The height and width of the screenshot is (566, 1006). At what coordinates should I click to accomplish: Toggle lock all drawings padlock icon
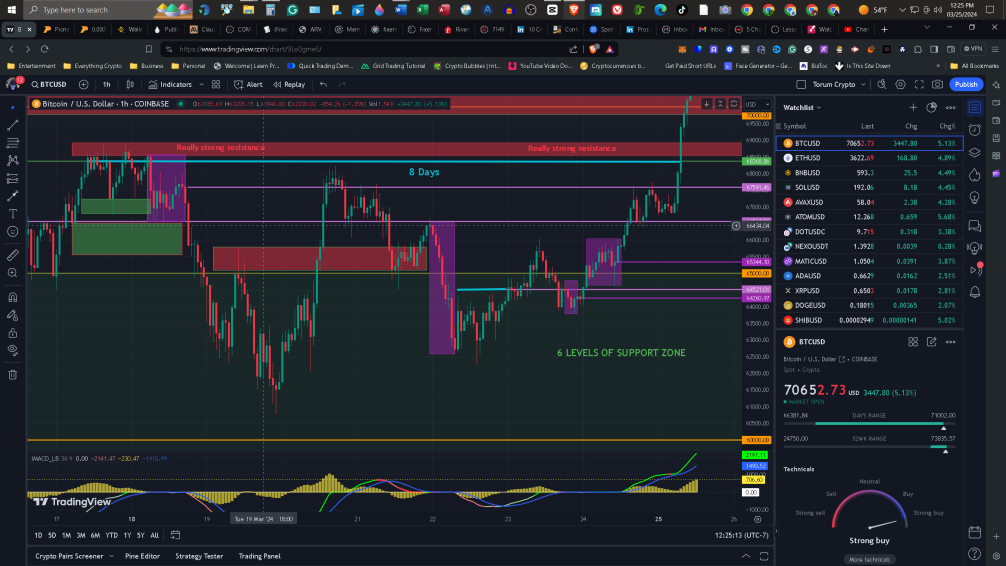pyautogui.click(x=12, y=333)
